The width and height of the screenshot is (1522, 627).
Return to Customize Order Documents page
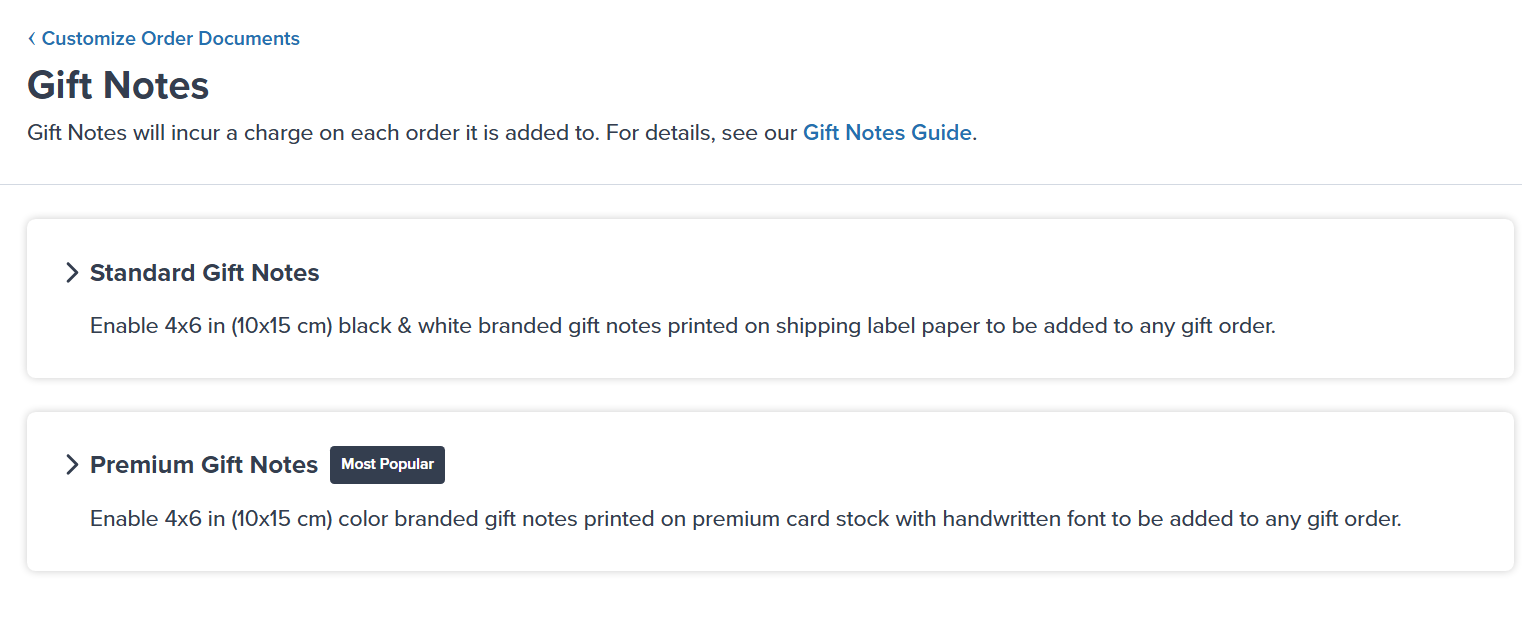point(170,38)
